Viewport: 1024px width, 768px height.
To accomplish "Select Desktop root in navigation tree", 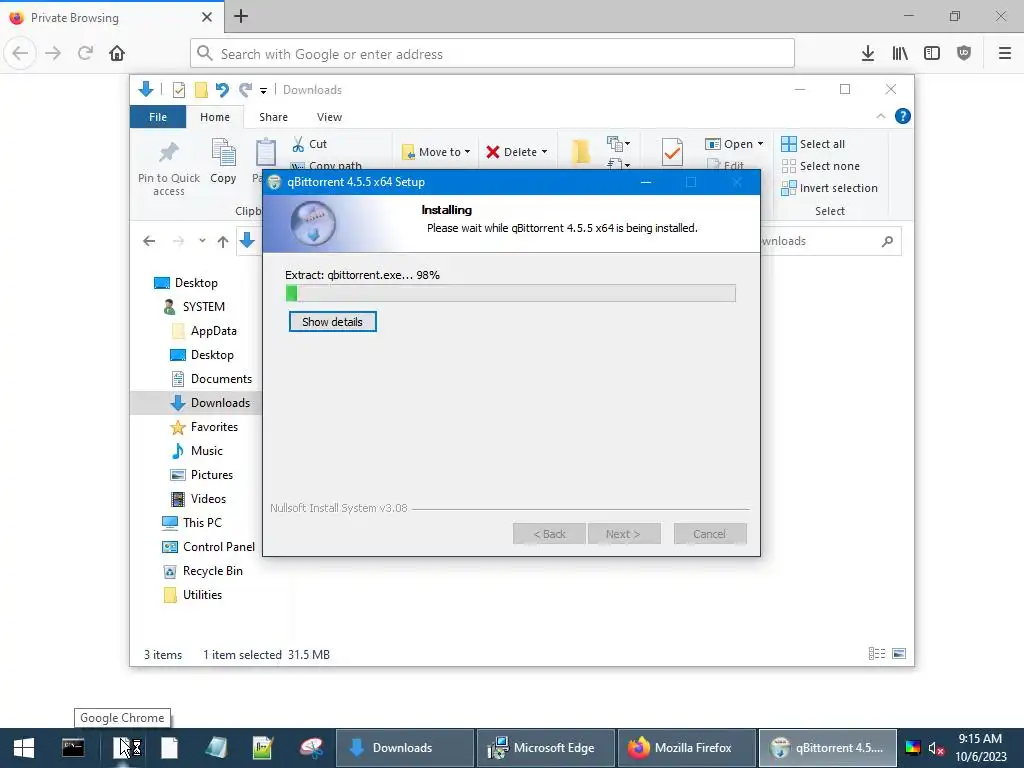I will 186,283.
